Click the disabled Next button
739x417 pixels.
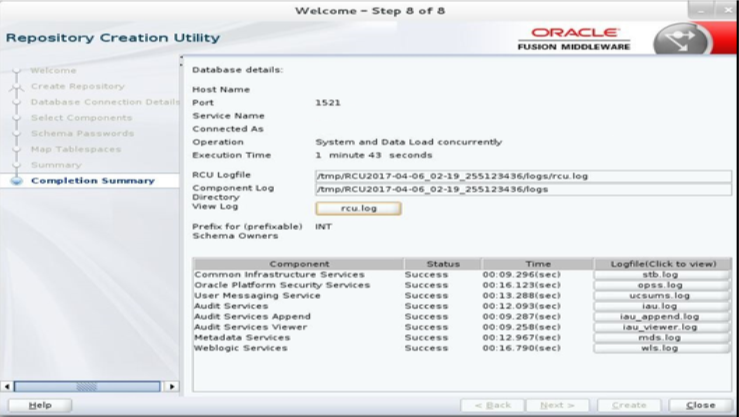pyautogui.click(x=558, y=405)
